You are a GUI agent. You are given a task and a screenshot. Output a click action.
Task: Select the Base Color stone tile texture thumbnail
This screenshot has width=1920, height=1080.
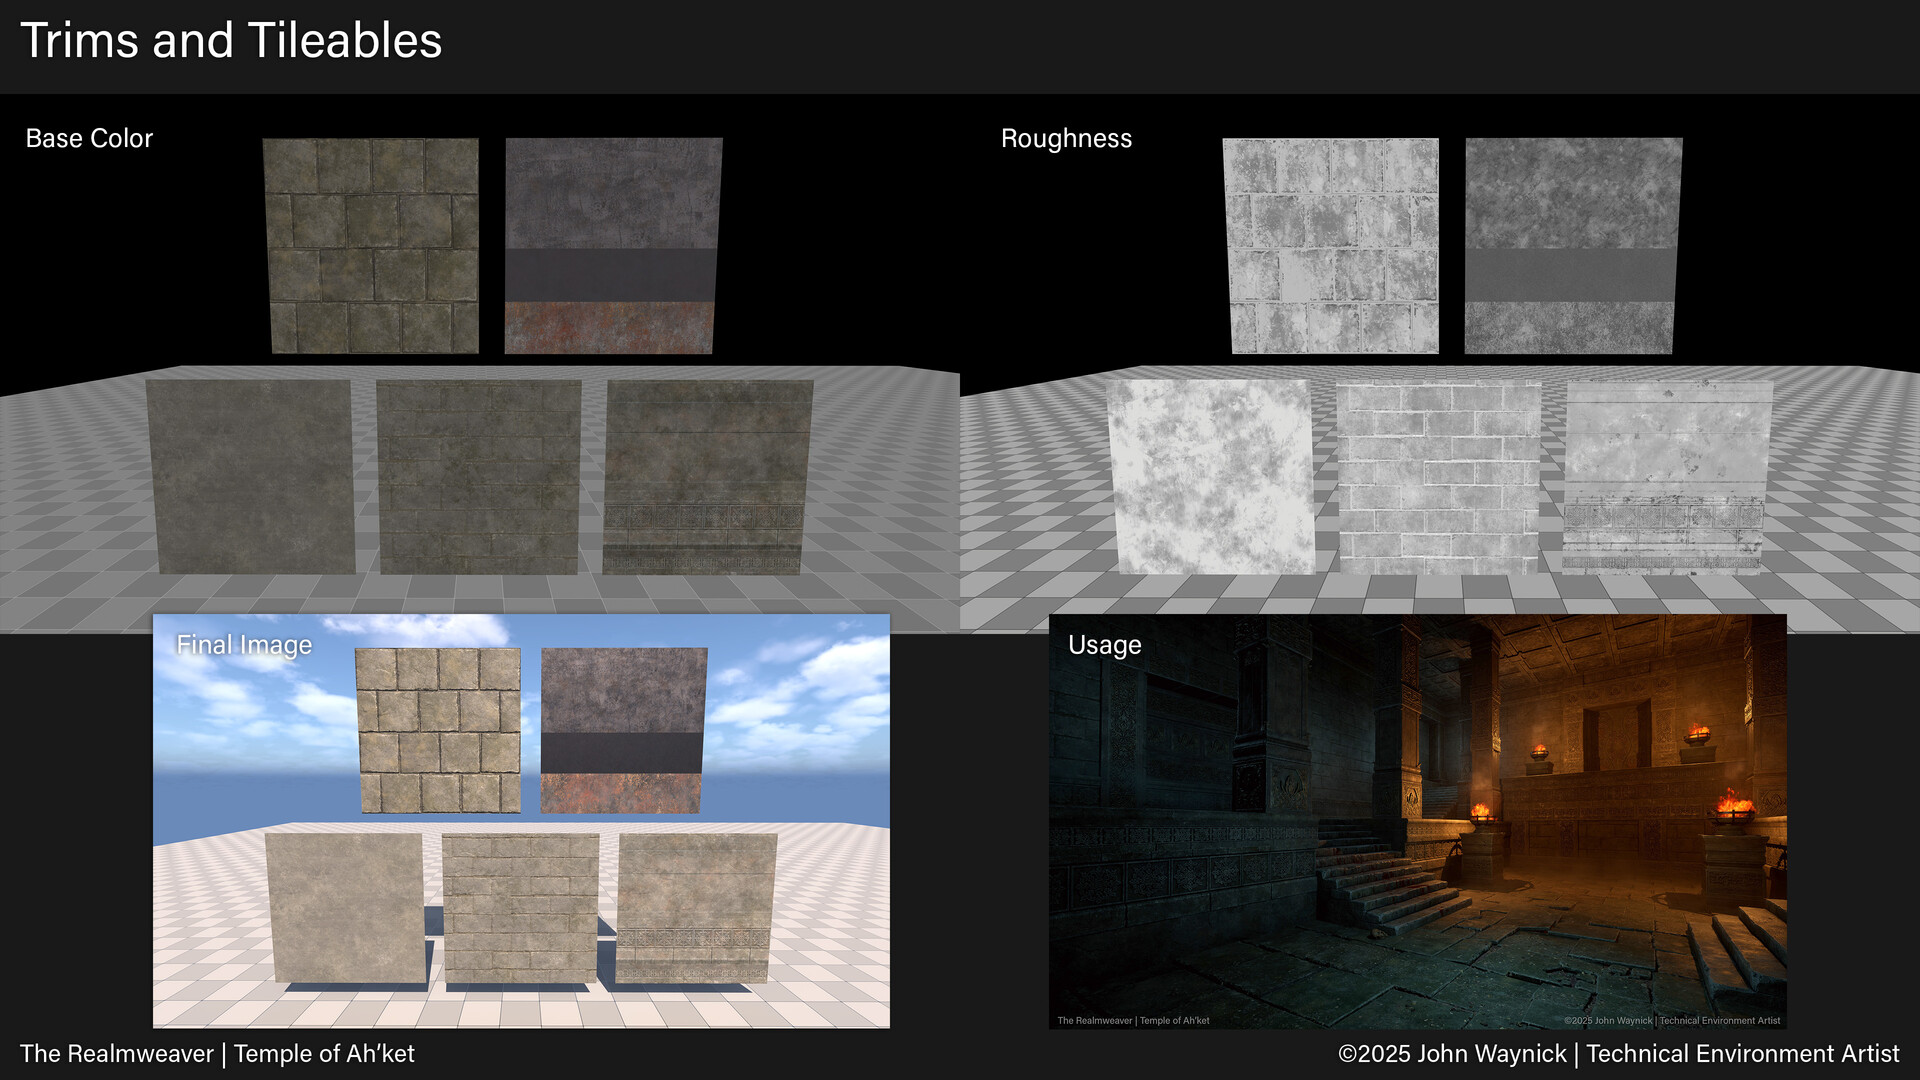coord(371,245)
